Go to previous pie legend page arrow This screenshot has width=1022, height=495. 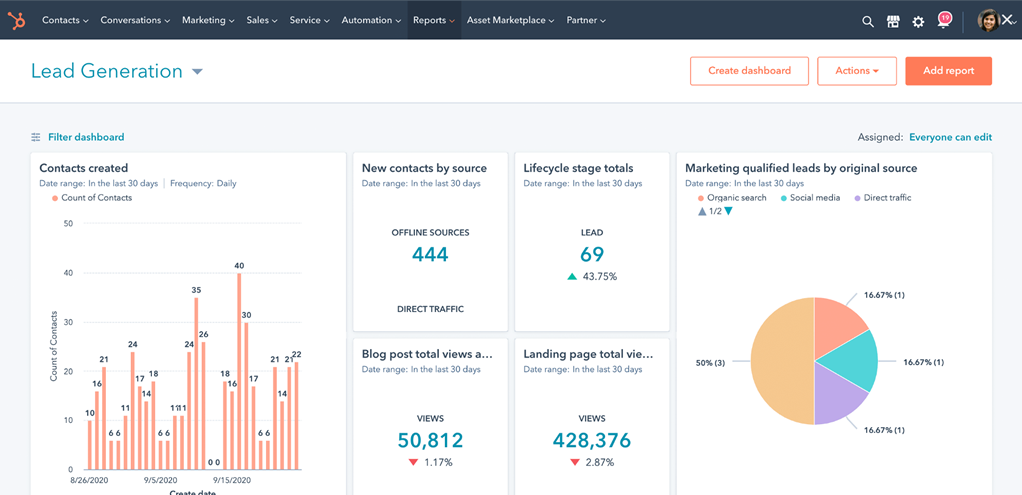click(702, 211)
